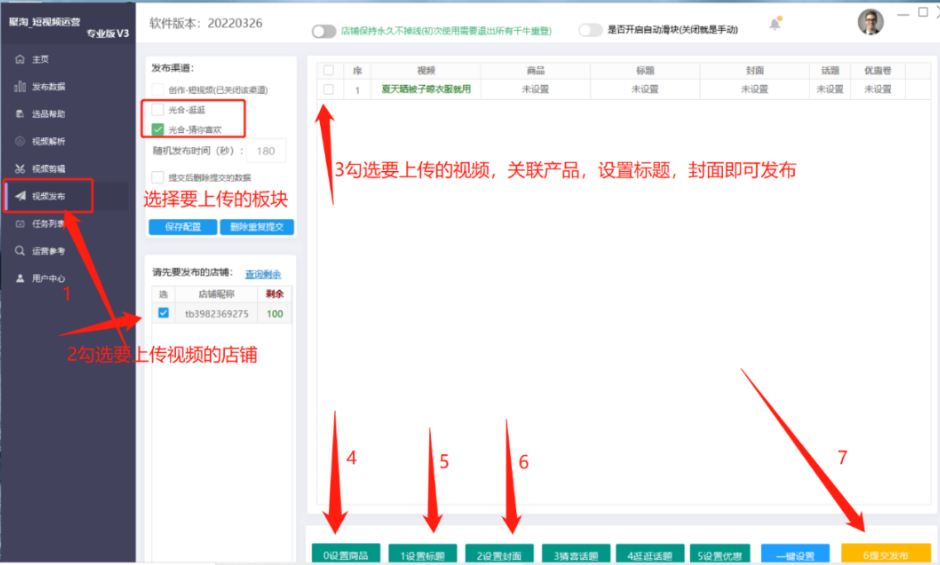Click 未设置 cell under 标题 column

click(645, 89)
